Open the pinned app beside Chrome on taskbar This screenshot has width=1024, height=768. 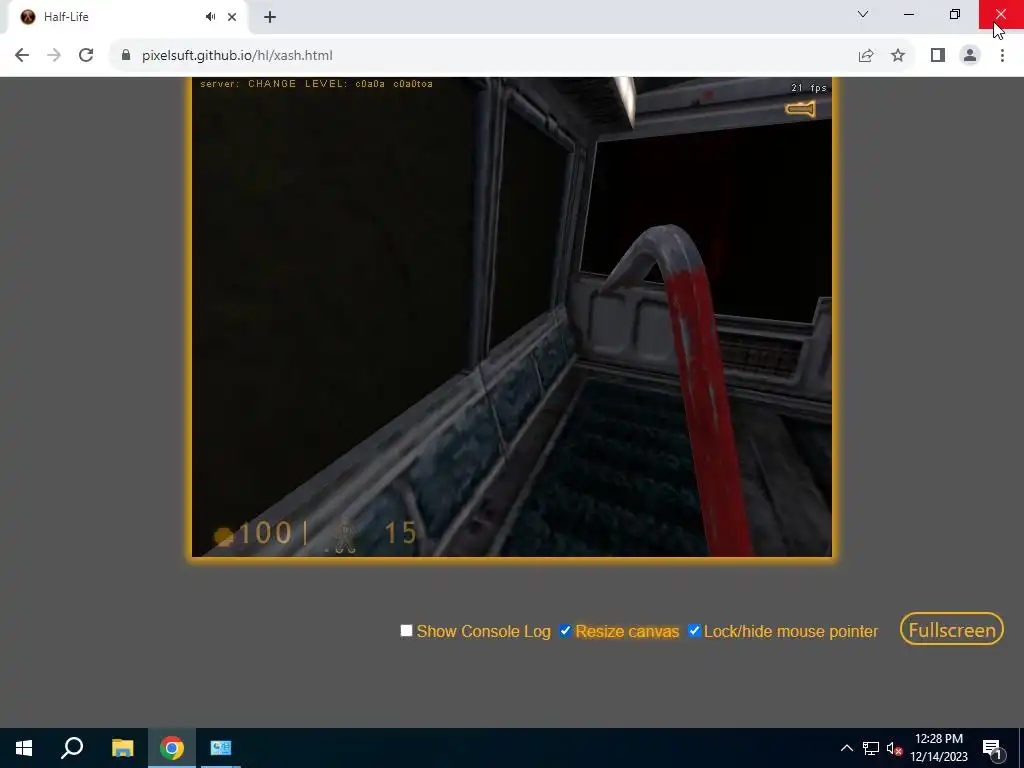221,748
